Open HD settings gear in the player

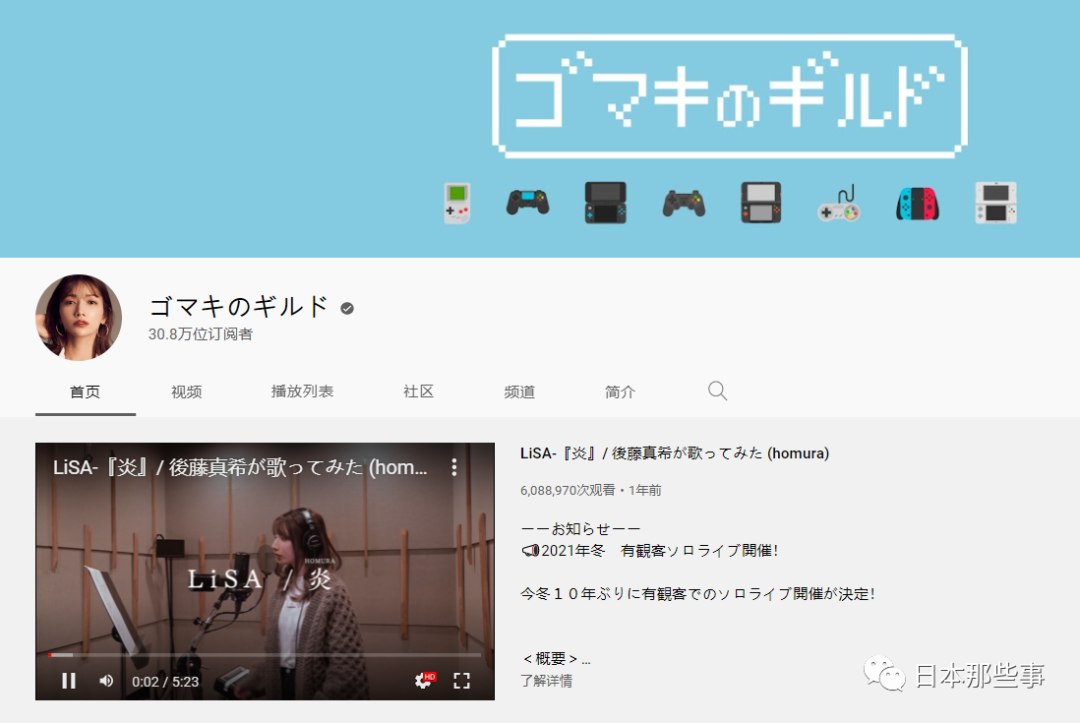tap(424, 681)
